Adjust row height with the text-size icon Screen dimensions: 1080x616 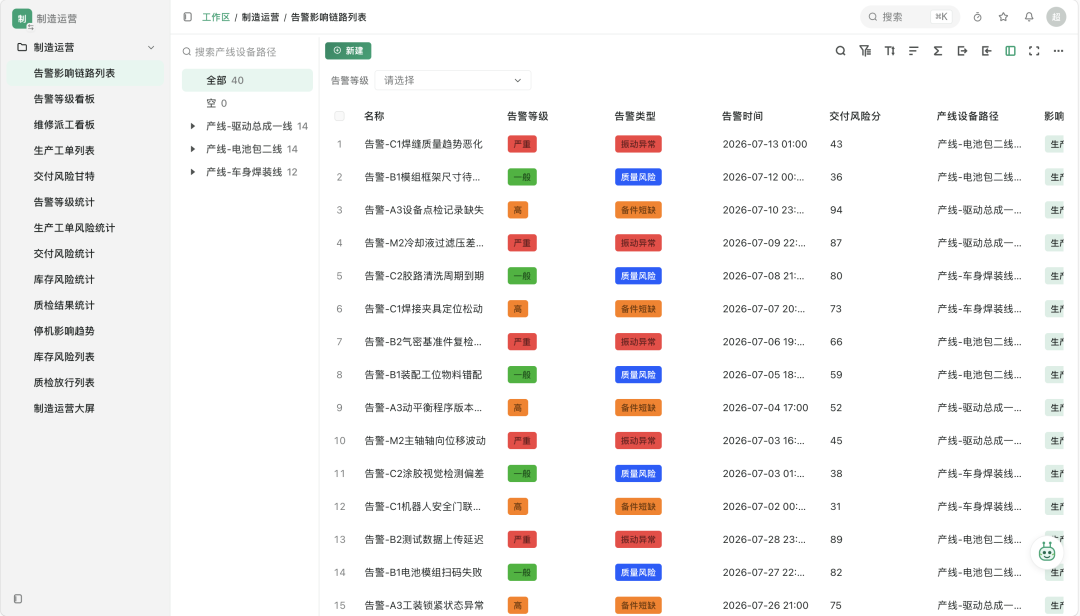(x=889, y=51)
